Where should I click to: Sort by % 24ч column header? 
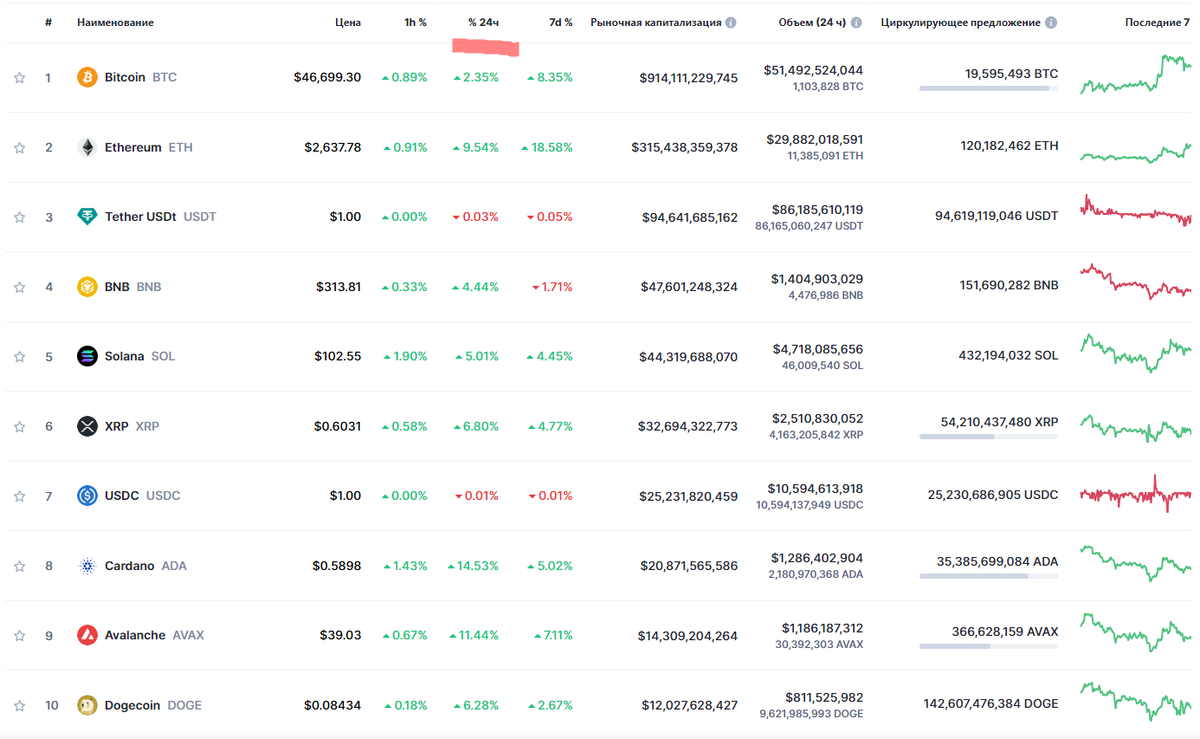tap(483, 22)
